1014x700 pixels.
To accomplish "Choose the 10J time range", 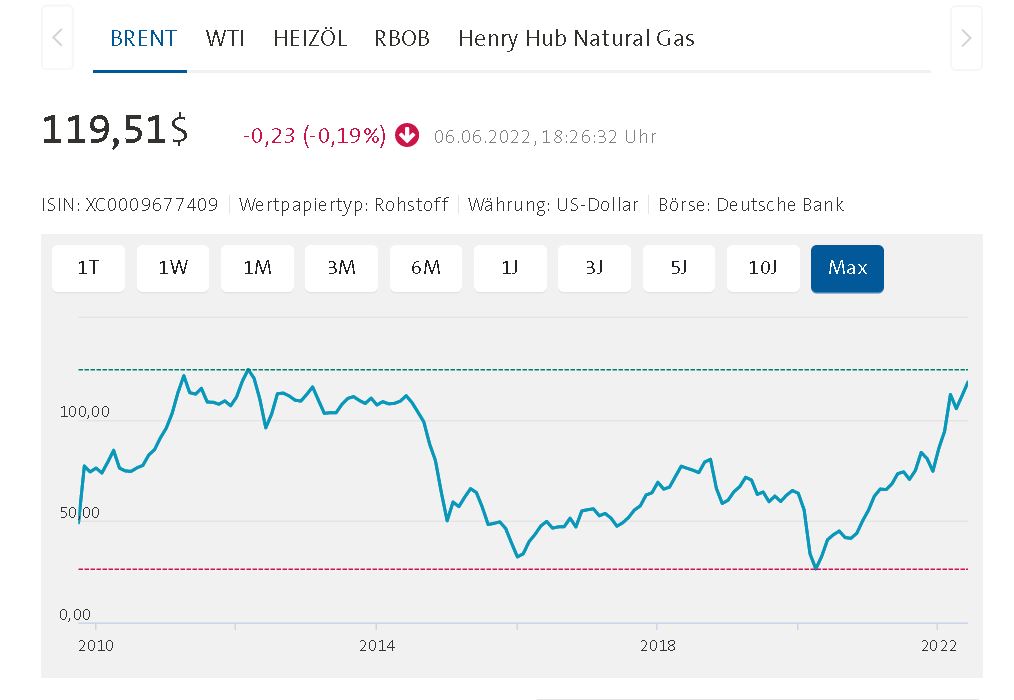I will 763,268.
